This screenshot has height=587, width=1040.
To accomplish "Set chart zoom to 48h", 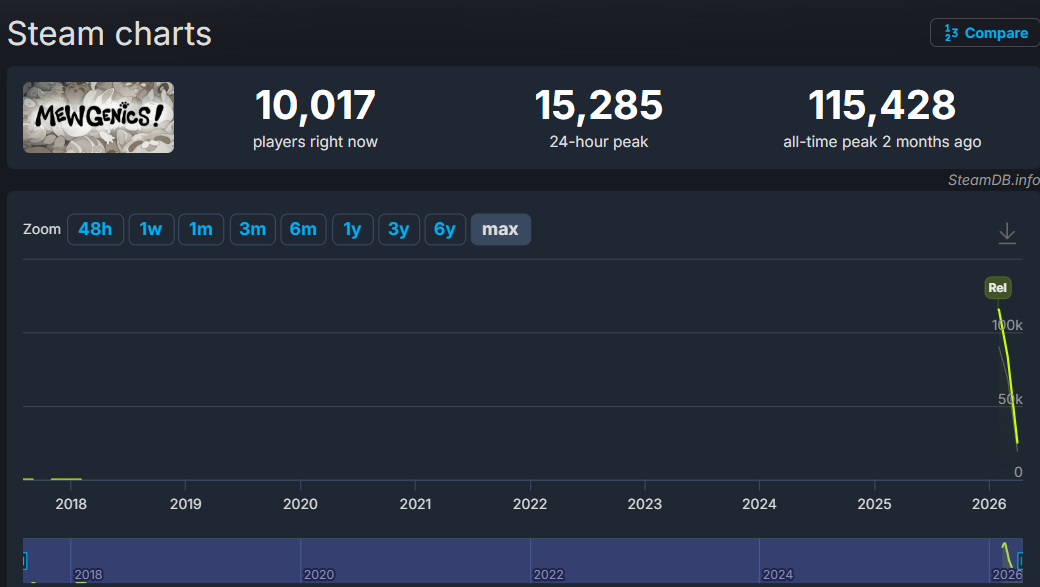I will 95,229.
